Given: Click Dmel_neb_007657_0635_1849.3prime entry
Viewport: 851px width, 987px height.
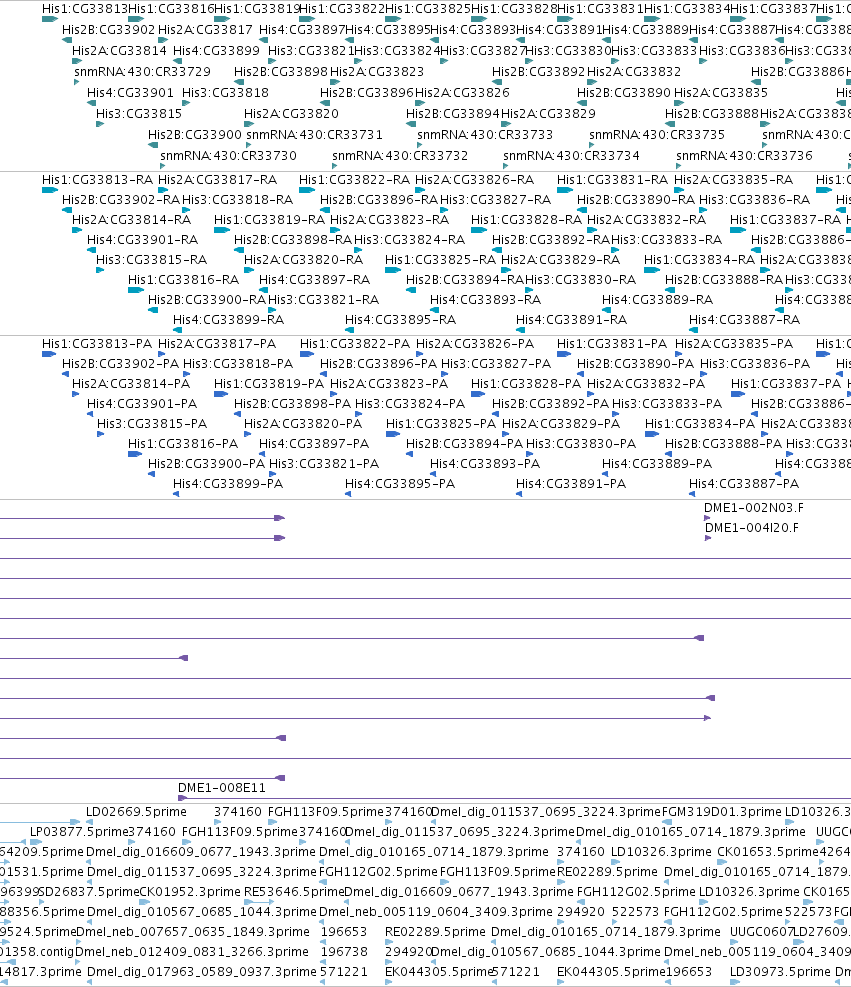Looking at the screenshot, I should coord(193,931).
